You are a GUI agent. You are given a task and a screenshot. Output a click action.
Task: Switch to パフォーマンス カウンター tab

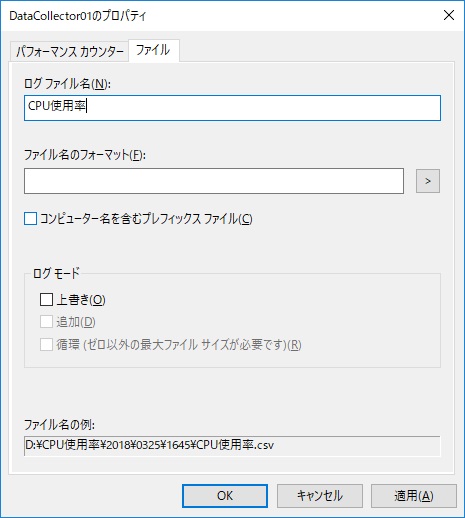pos(69,52)
